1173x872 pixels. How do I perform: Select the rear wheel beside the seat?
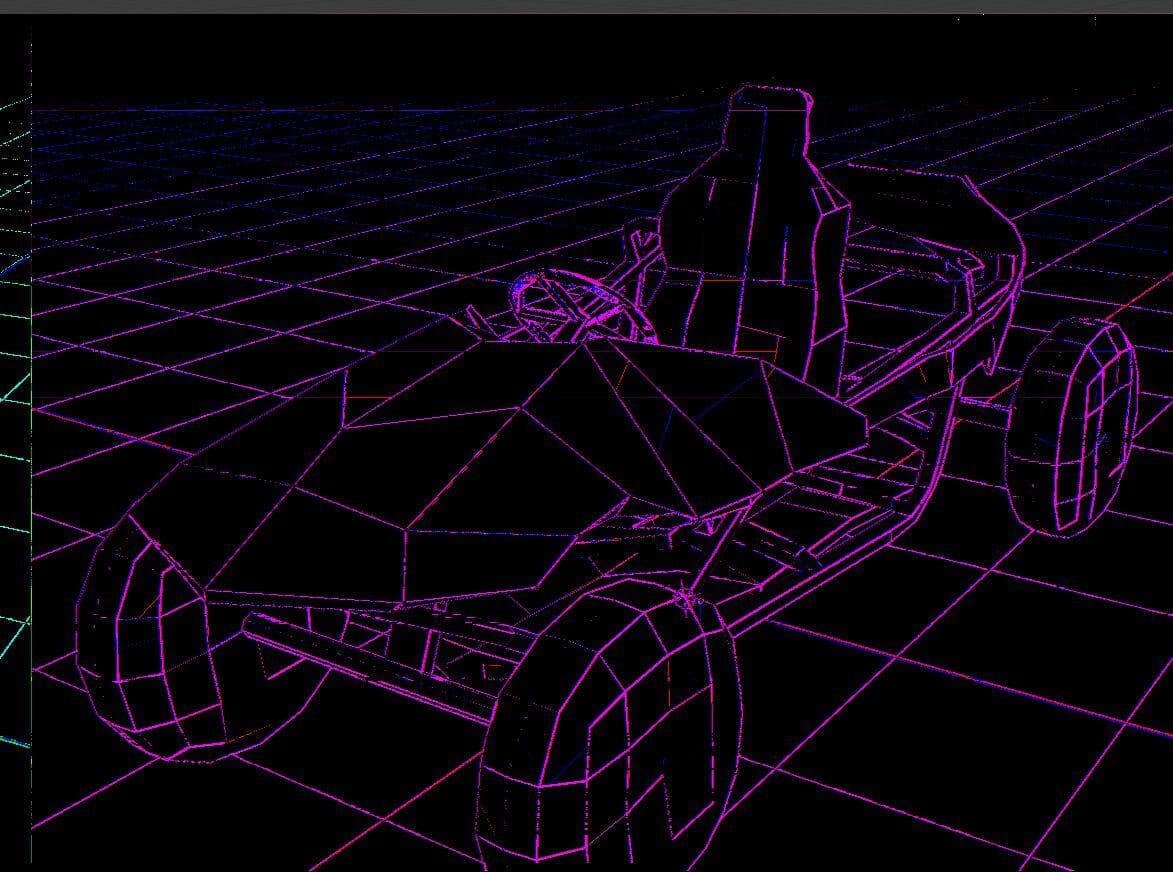[x=1071, y=426]
